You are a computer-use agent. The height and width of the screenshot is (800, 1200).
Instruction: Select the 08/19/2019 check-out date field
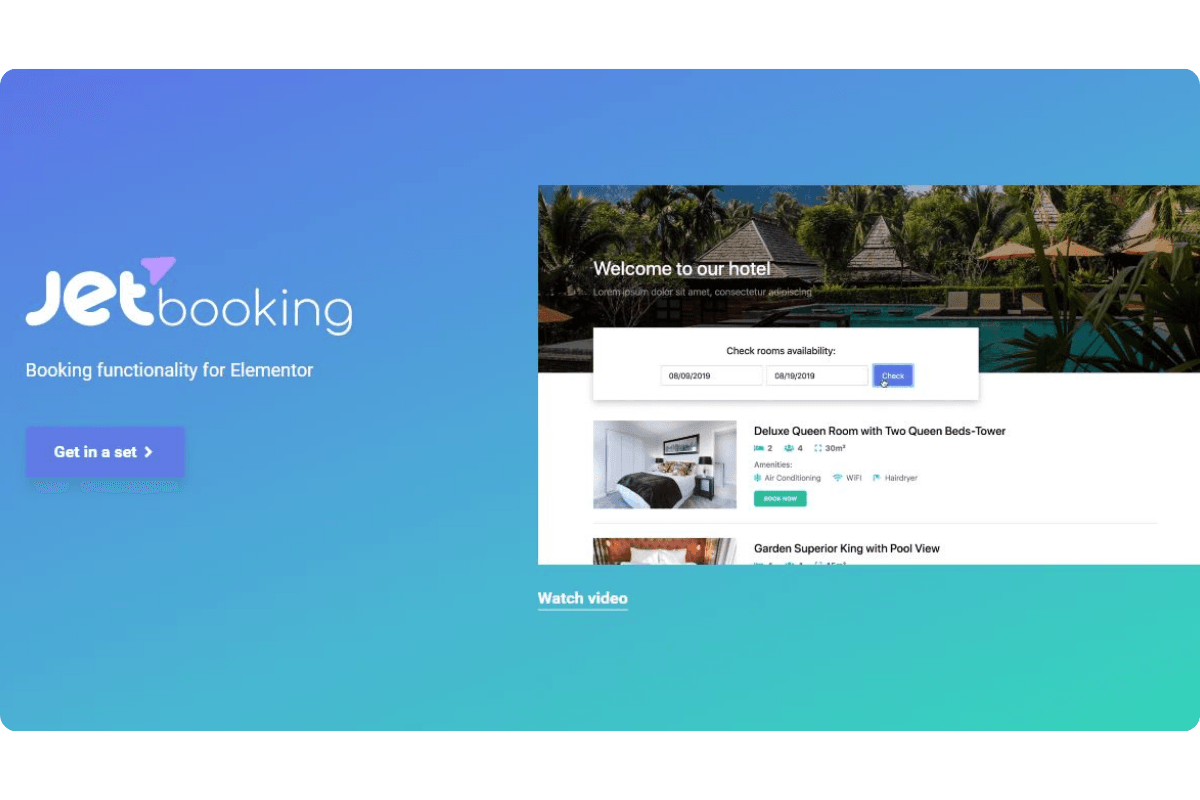tap(817, 376)
